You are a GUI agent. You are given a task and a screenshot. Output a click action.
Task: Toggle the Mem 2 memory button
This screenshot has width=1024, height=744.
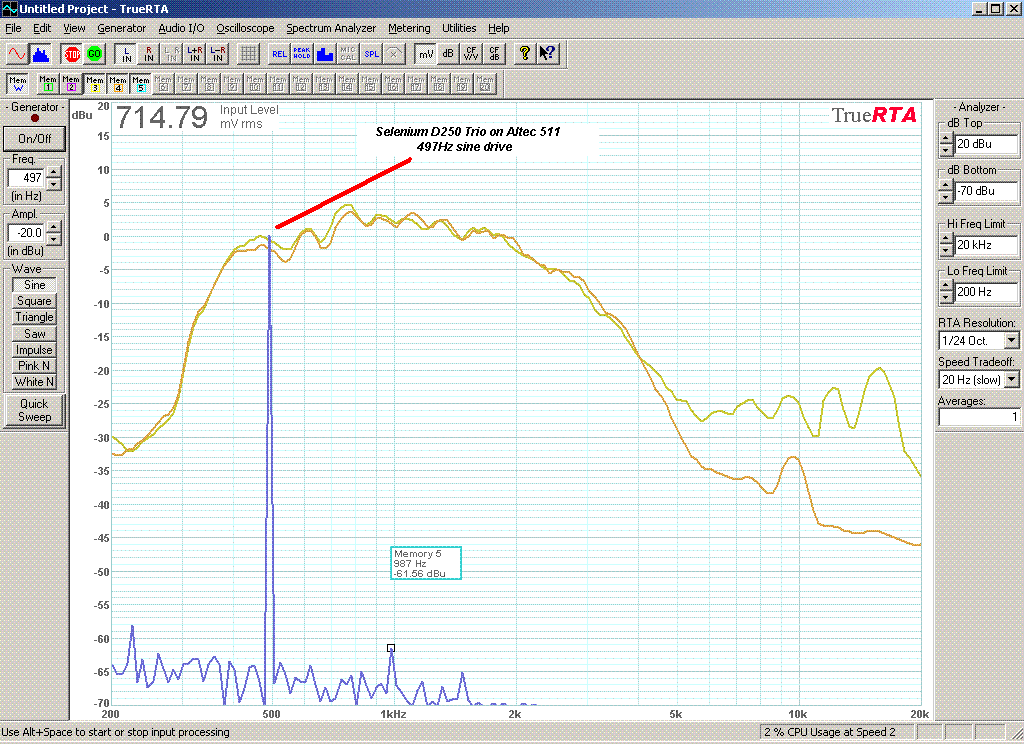71,84
